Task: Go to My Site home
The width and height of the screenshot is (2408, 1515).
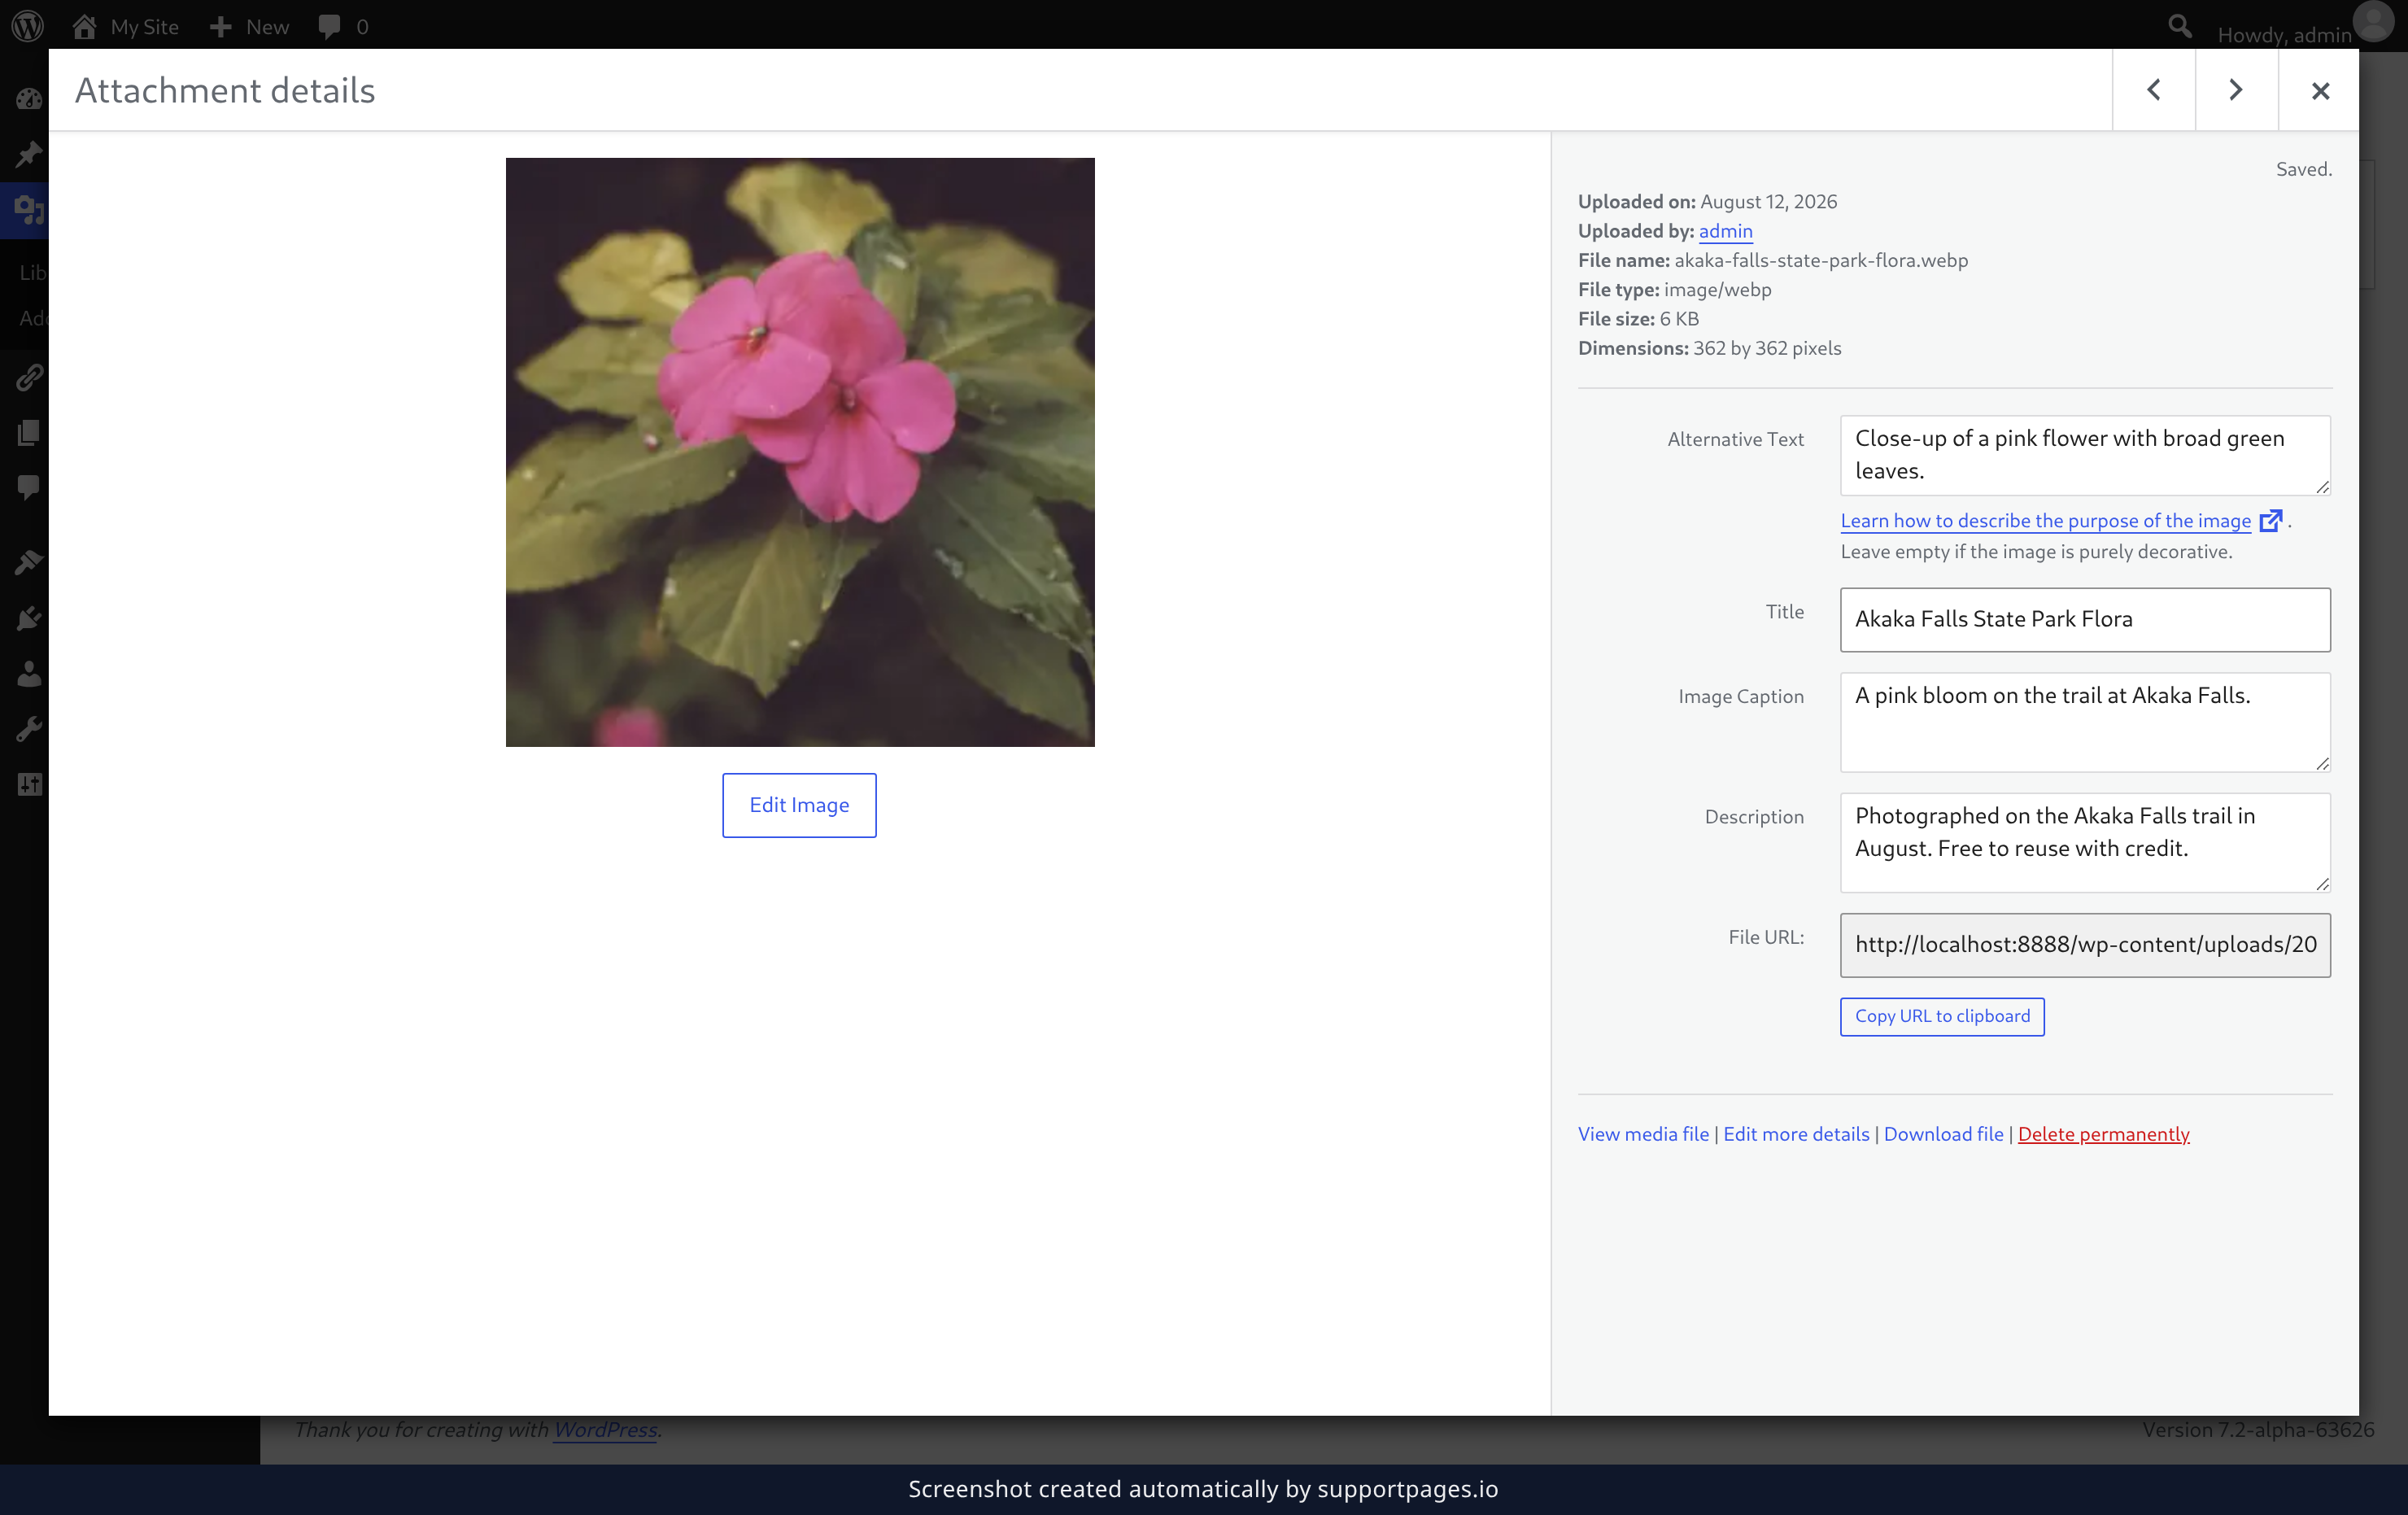Action: coord(126,27)
